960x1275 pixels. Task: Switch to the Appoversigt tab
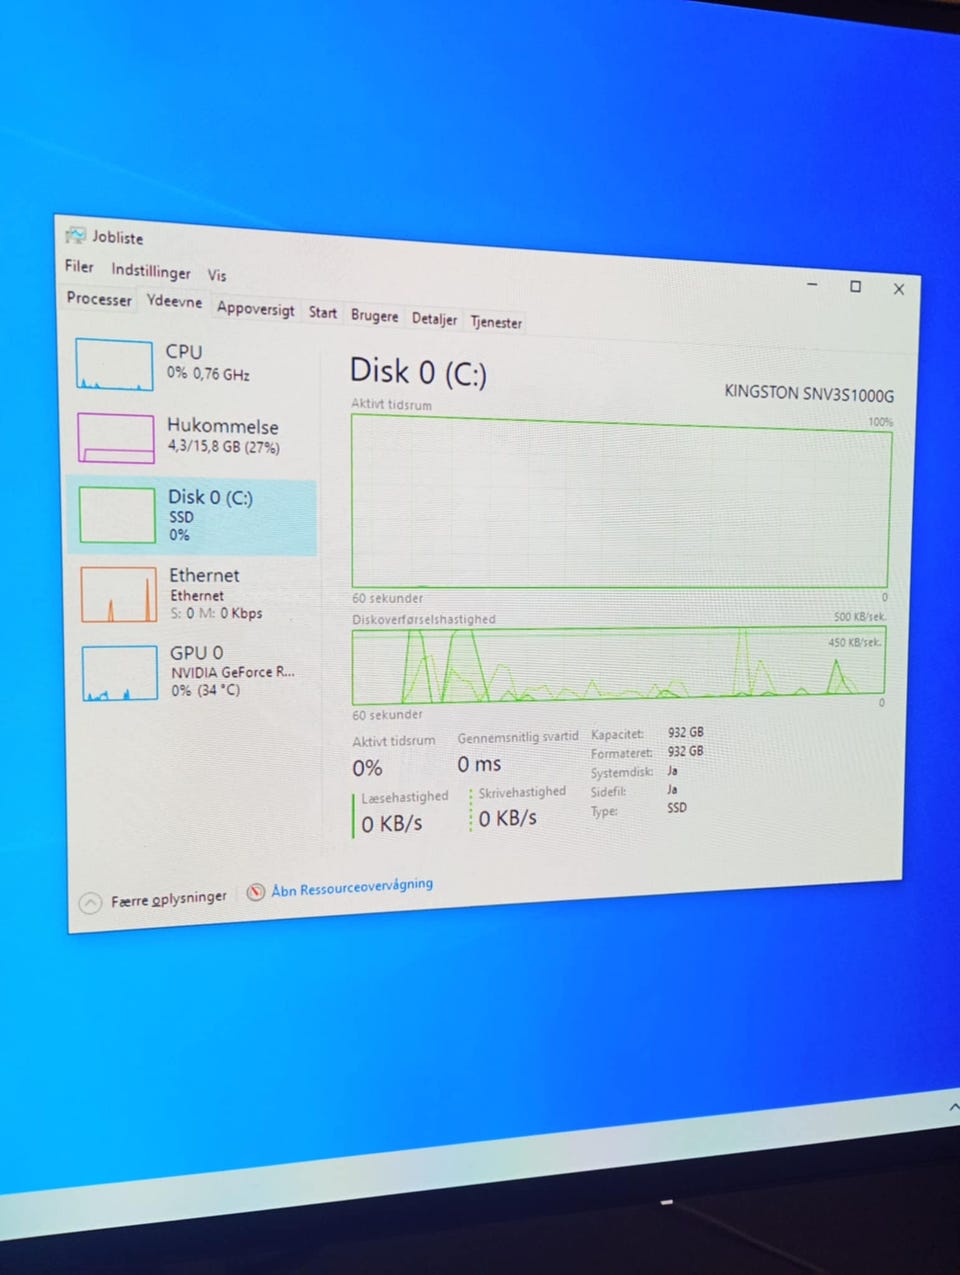coord(256,308)
